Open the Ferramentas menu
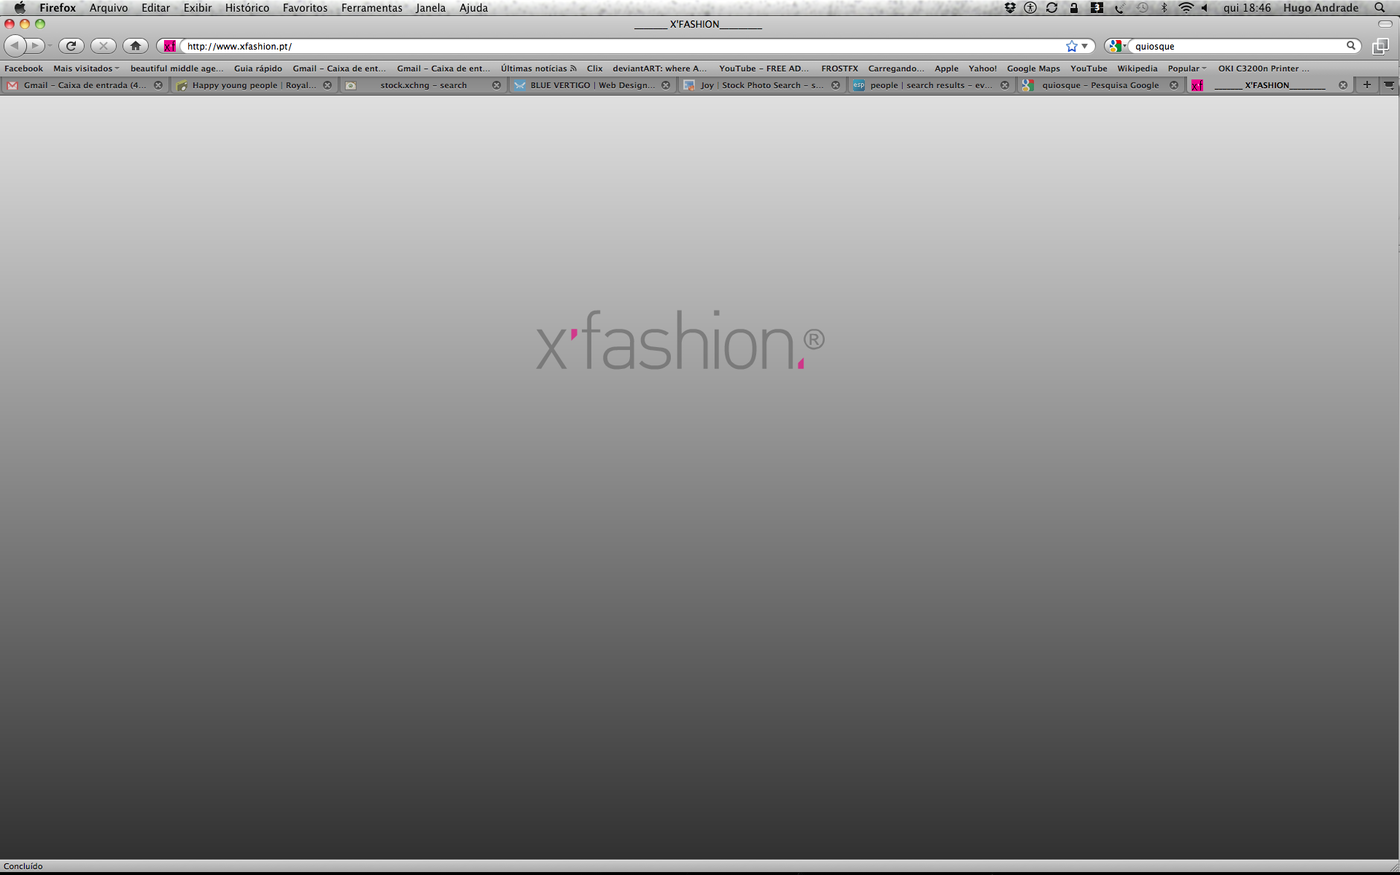This screenshot has width=1400, height=875. coord(371,8)
